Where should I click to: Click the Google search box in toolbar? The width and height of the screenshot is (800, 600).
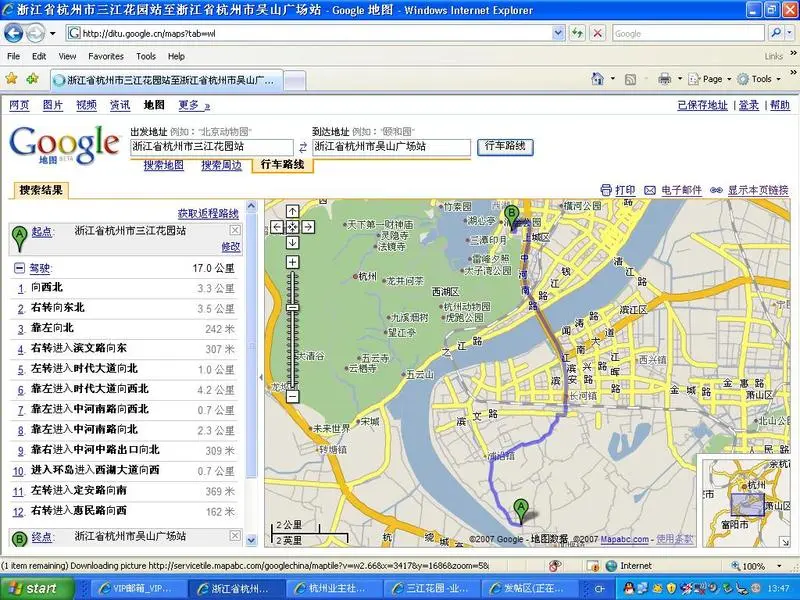[688, 34]
